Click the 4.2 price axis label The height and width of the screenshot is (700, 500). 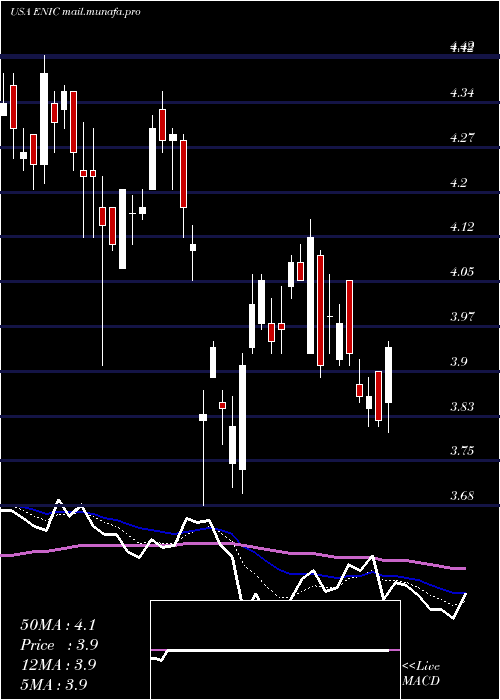[x=459, y=182]
